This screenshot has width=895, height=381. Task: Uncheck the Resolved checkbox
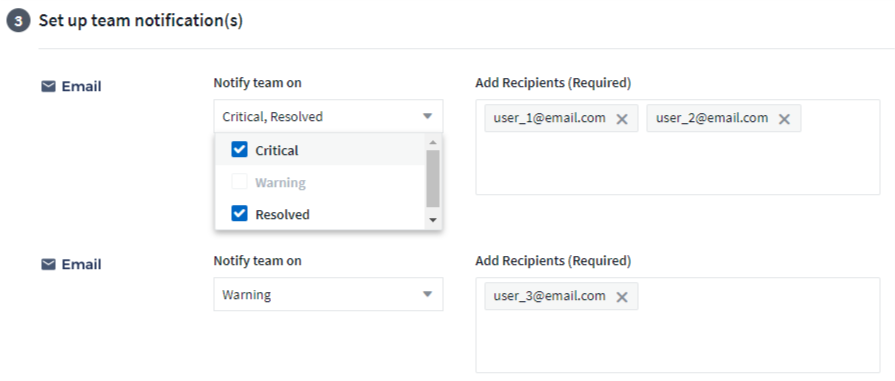[x=239, y=214]
